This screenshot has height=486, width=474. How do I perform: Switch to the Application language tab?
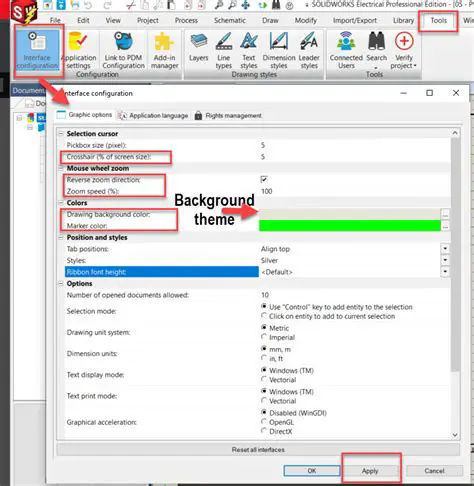click(x=153, y=116)
